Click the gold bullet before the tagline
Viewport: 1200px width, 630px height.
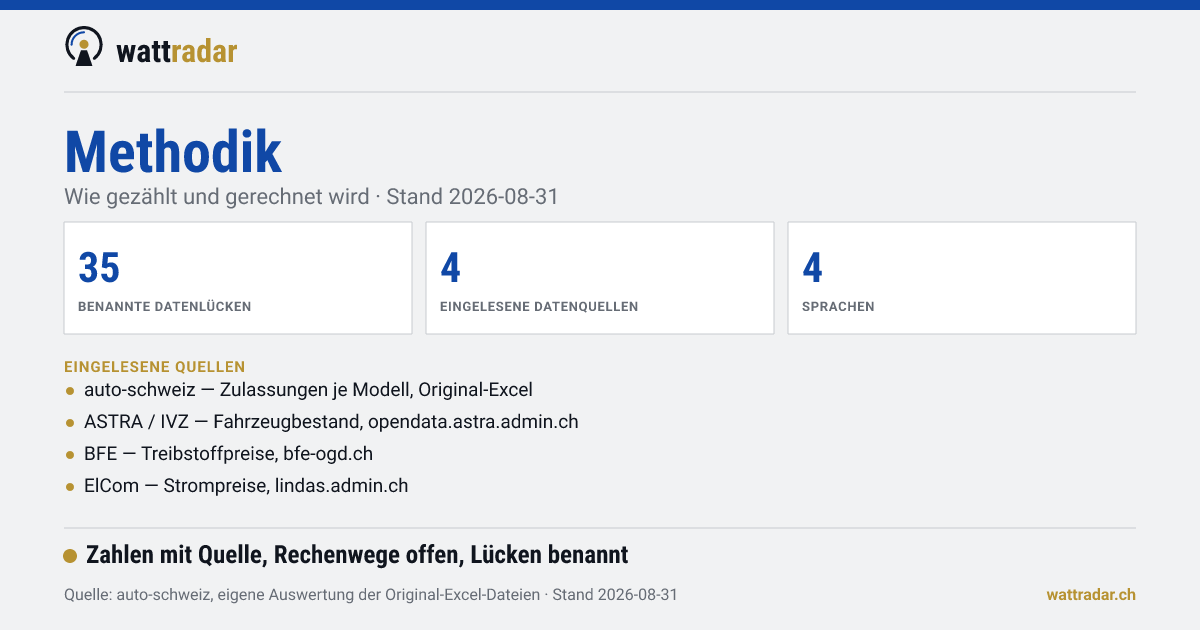coord(70,556)
